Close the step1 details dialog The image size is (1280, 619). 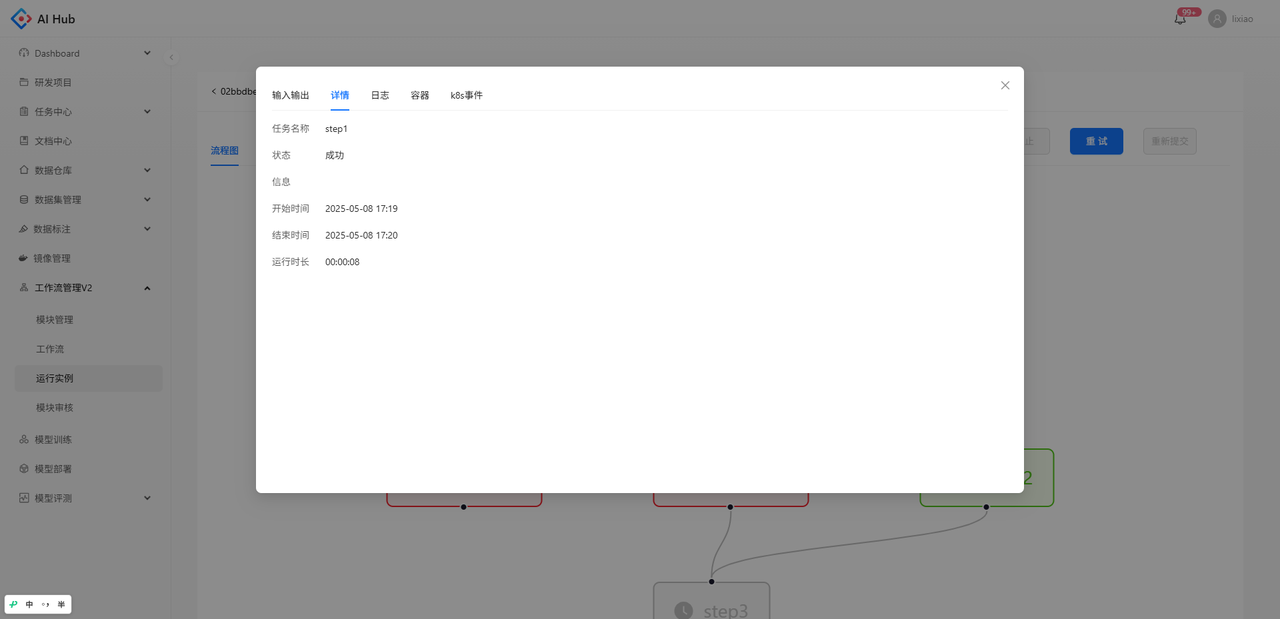pyautogui.click(x=1005, y=85)
